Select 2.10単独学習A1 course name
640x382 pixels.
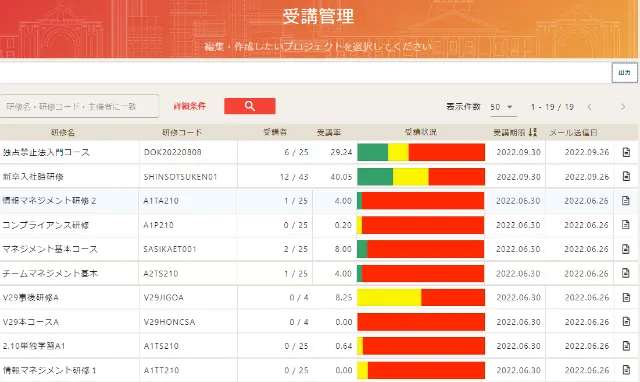tap(34, 346)
